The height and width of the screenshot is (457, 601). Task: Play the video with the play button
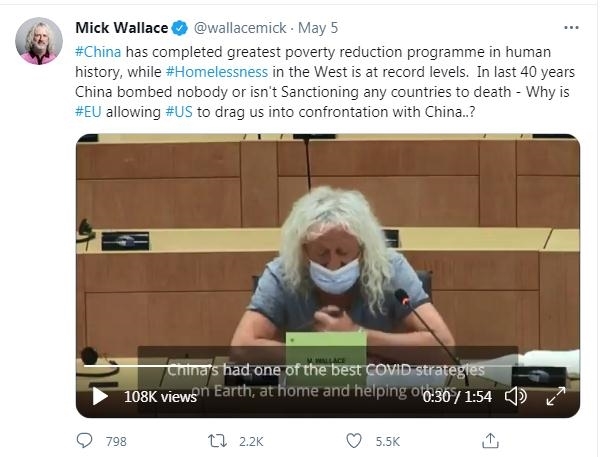coord(100,396)
